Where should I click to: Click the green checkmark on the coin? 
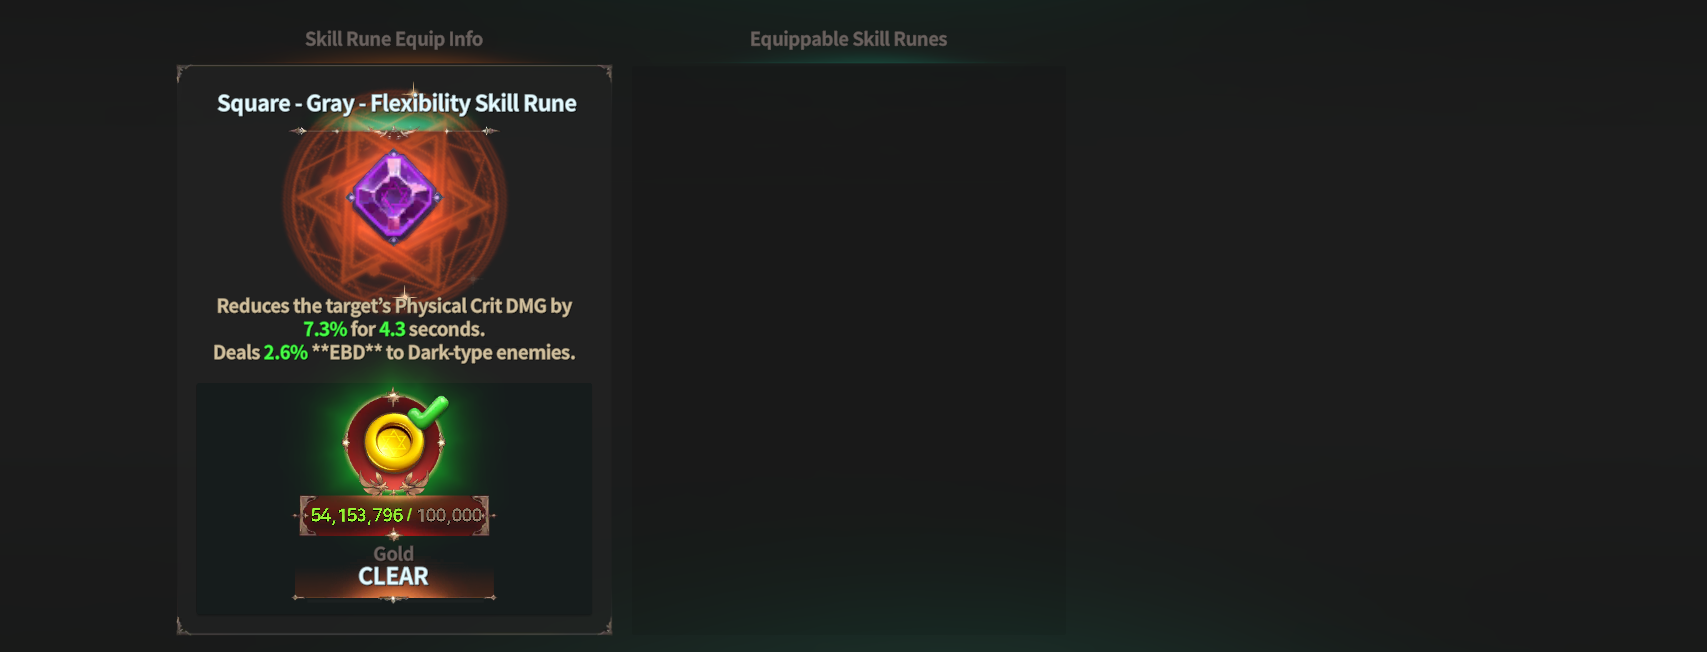tap(429, 411)
